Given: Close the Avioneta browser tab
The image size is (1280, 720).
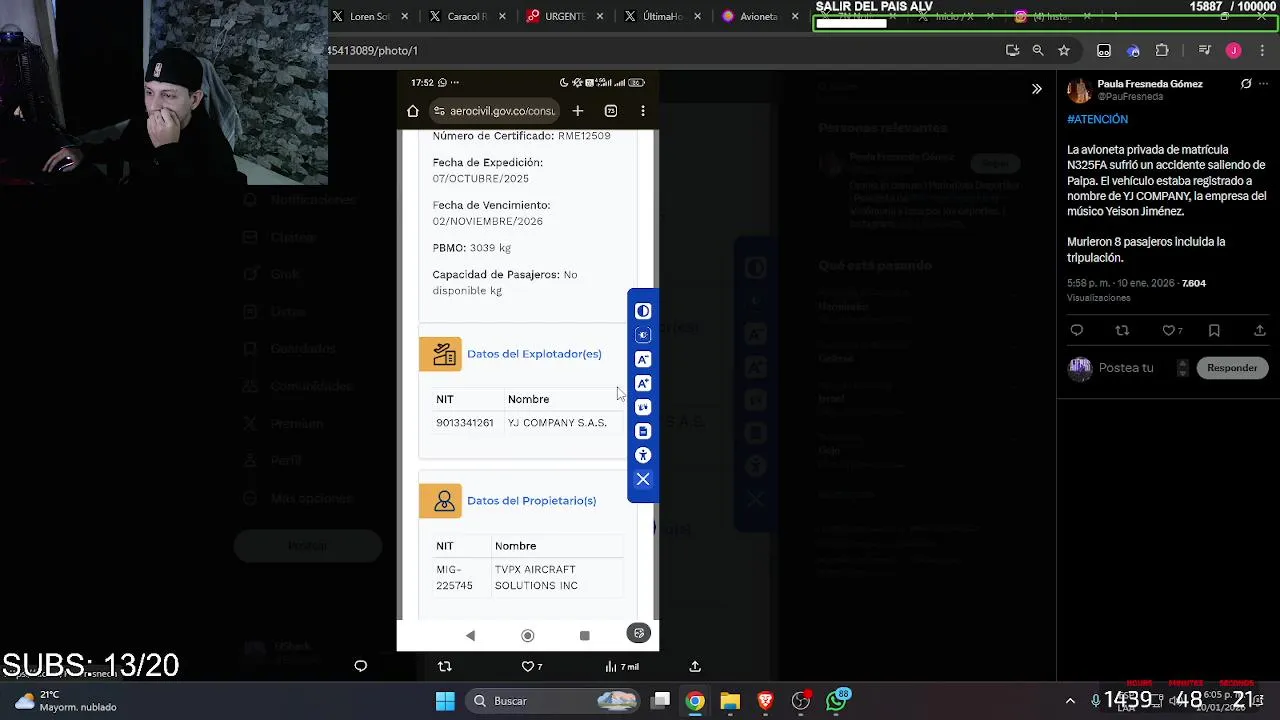Looking at the screenshot, I should 795,16.
